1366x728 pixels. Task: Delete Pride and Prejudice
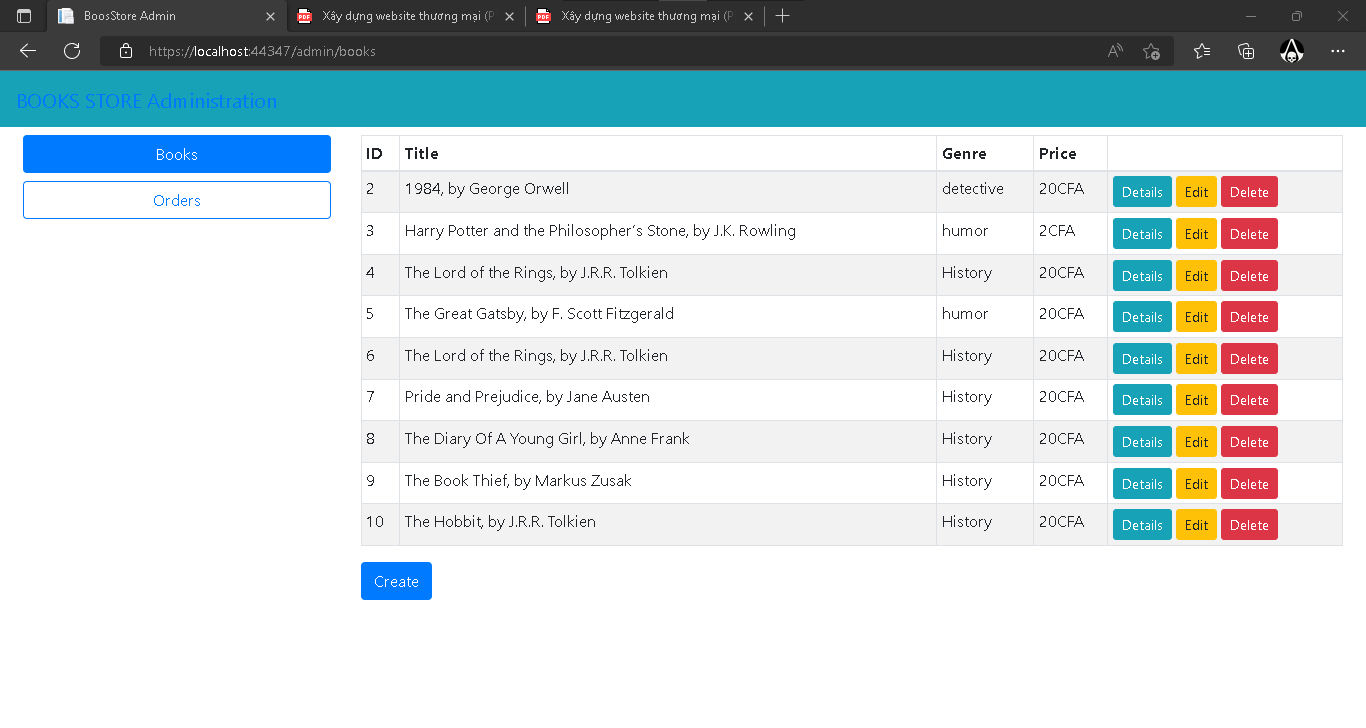point(1249,400)
